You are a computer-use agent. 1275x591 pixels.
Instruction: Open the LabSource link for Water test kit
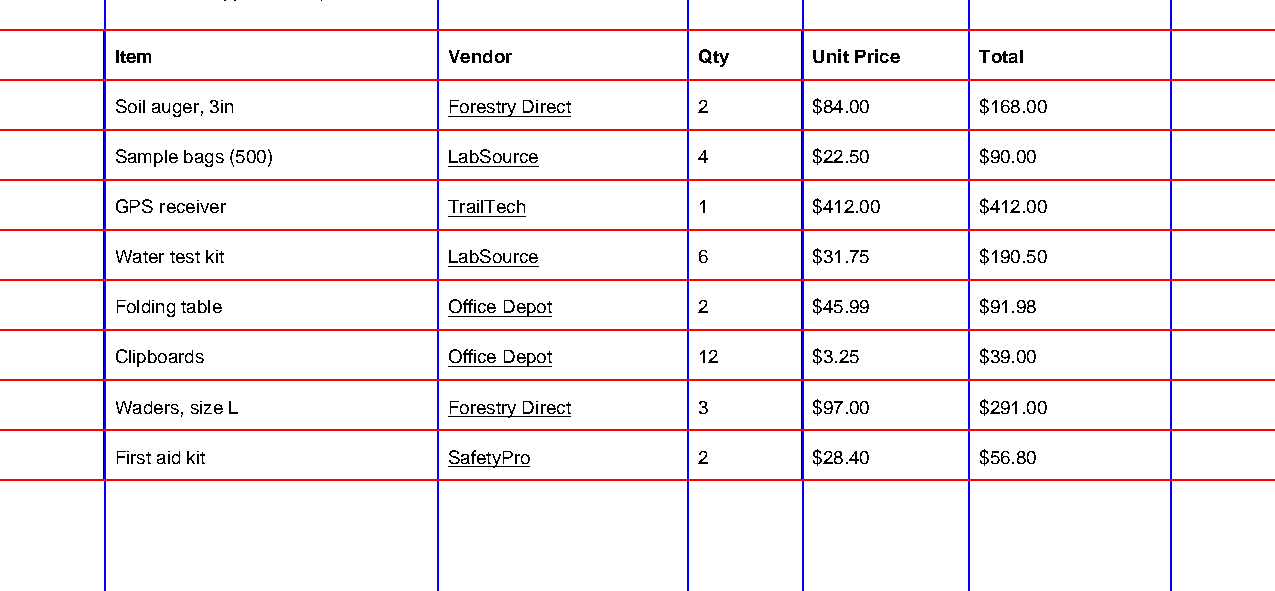pos(493,257)
